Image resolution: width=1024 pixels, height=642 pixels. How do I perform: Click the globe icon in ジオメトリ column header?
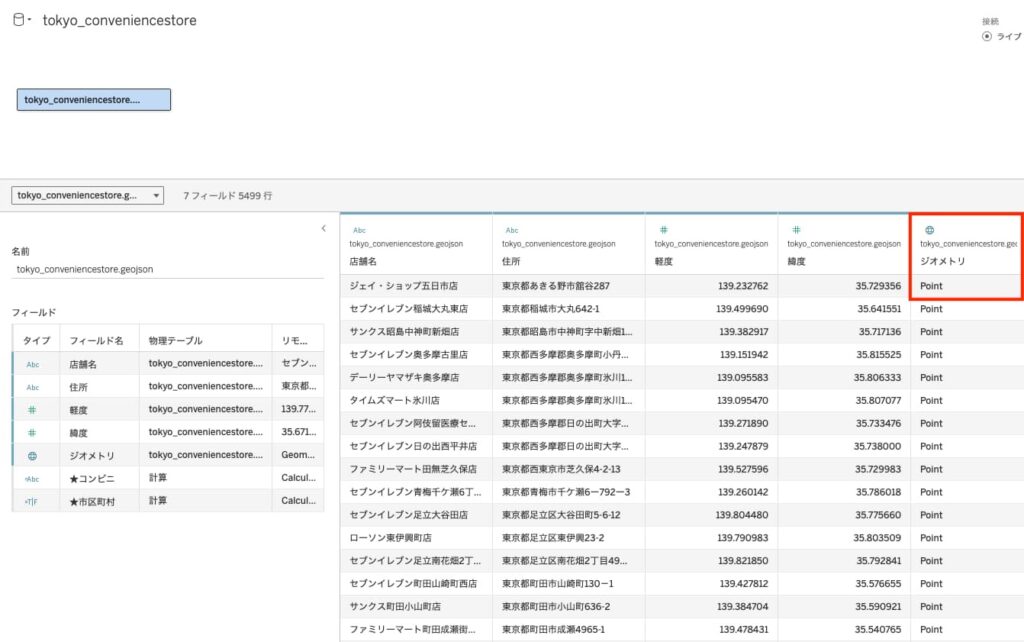[x=929, y=230]
